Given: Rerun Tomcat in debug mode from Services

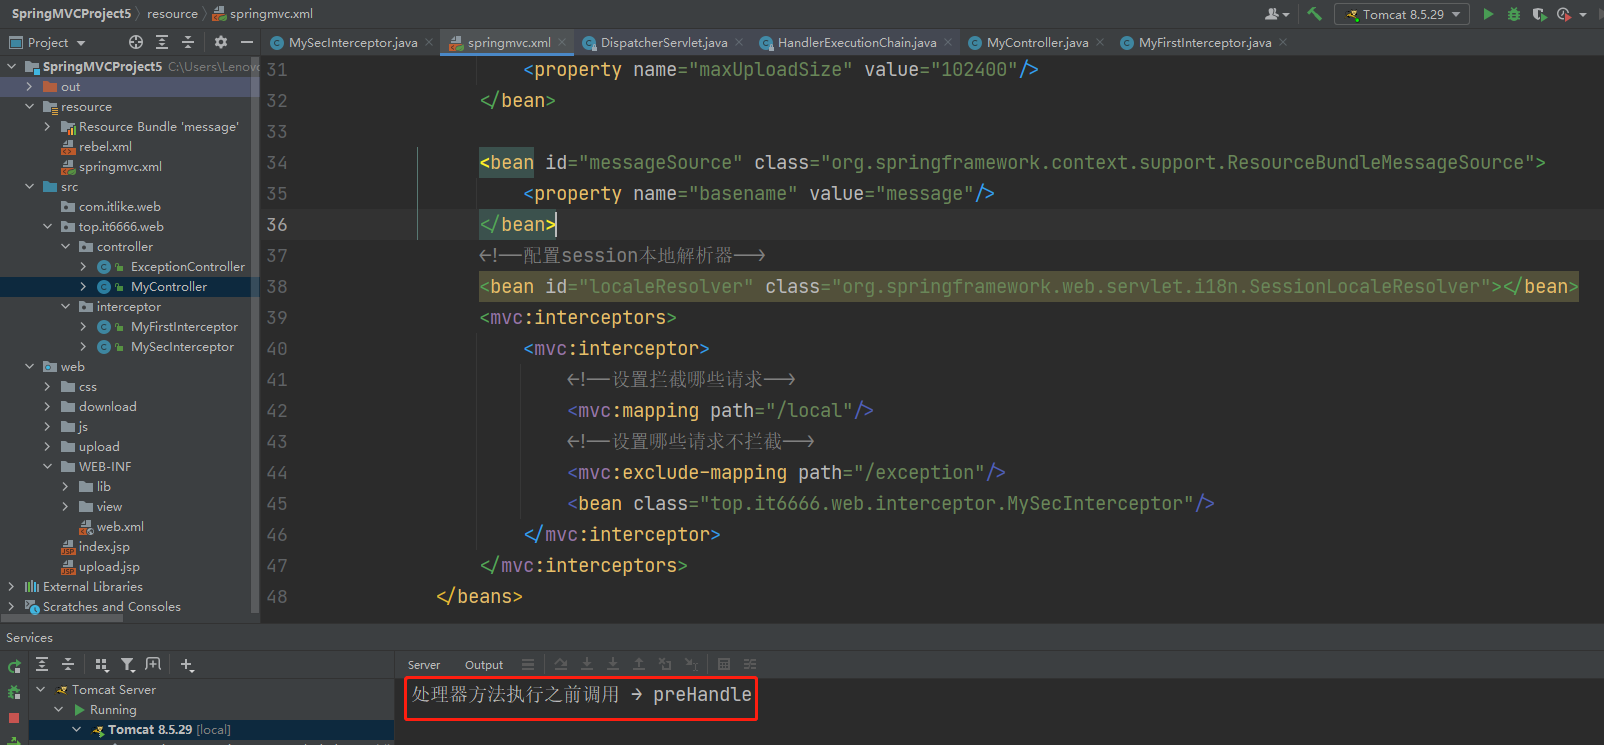Looking at the screenshot, I should click(x=14, y=692).
